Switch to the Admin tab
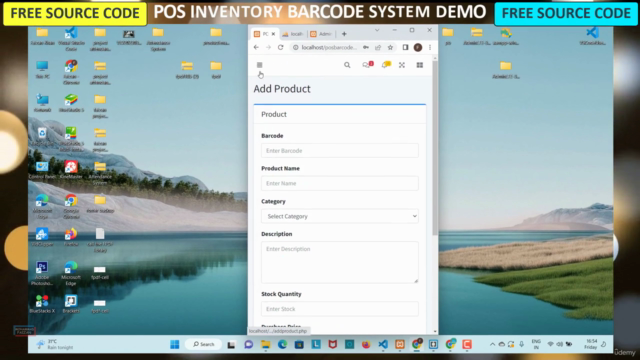Image resolution: width=640 pixels, height=360 pixels. [321, 34]
